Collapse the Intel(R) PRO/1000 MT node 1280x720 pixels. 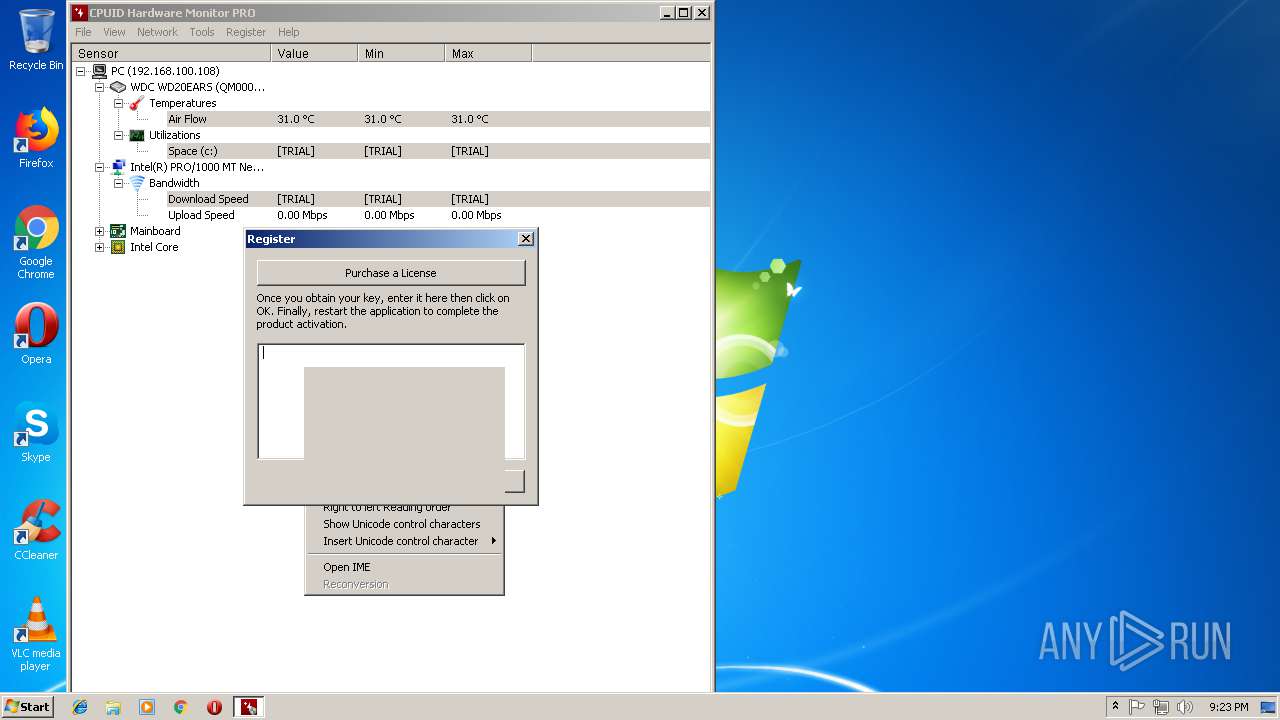tap(100, 167)
